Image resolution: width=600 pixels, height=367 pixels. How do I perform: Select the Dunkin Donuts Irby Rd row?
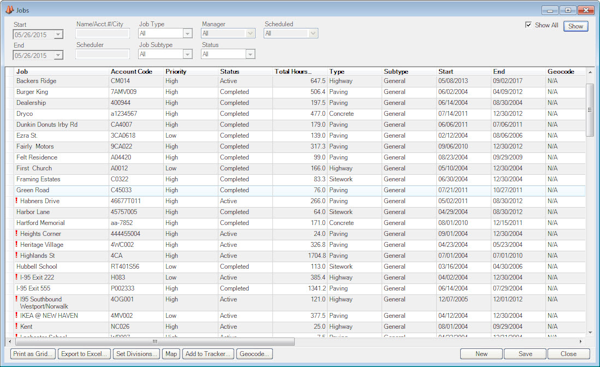click(300, 124)
